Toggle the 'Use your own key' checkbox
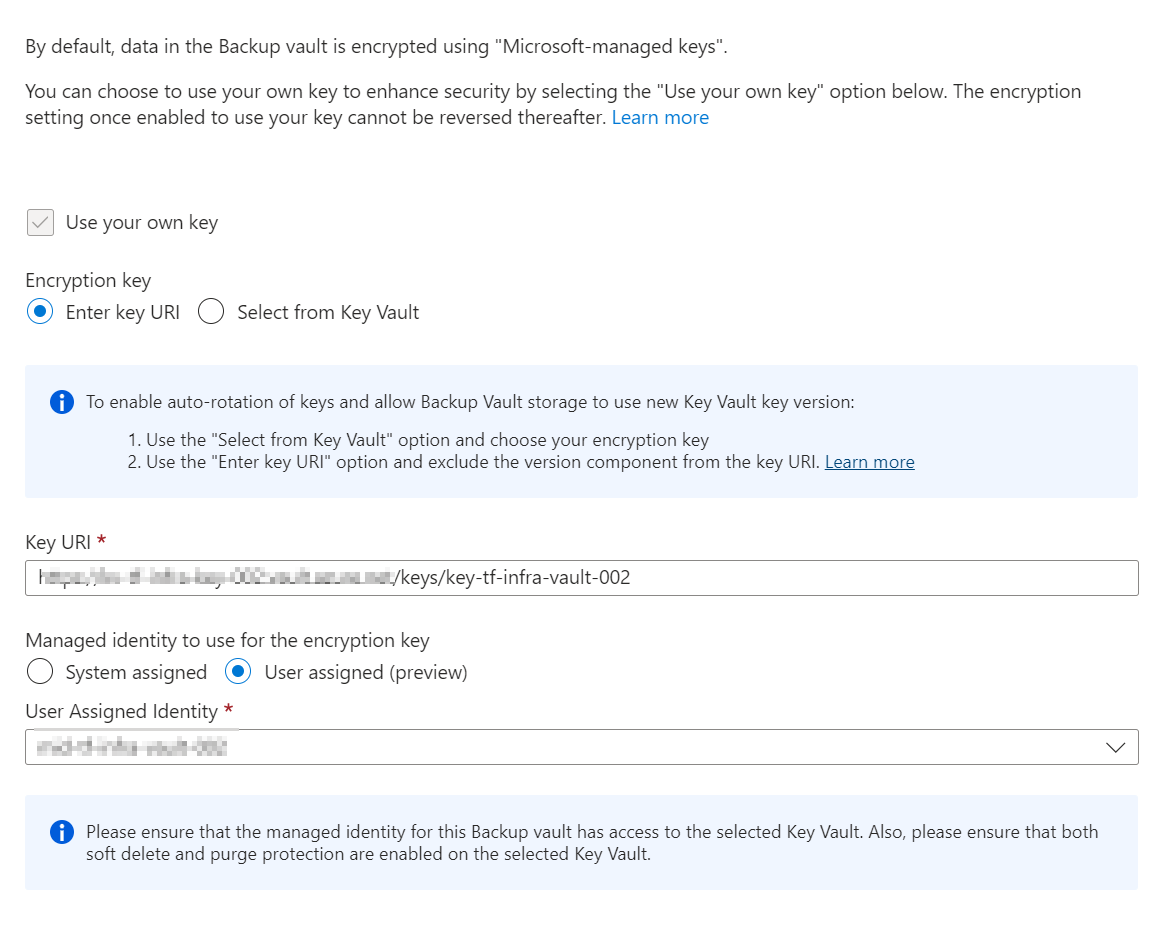The height and width of the screenshot is (925, 1176). [40, 222]
